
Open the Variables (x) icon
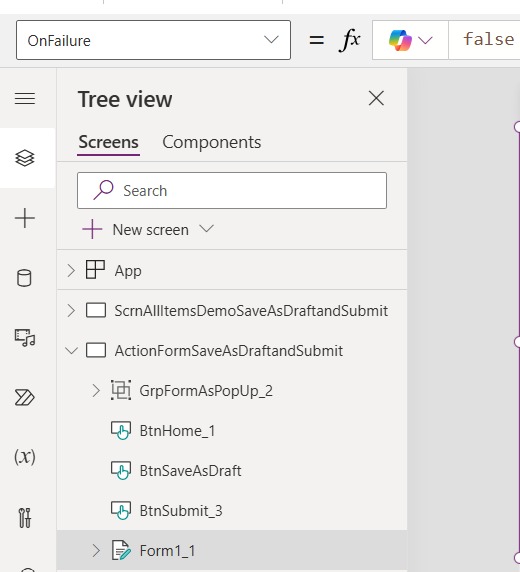click(25, 457)
